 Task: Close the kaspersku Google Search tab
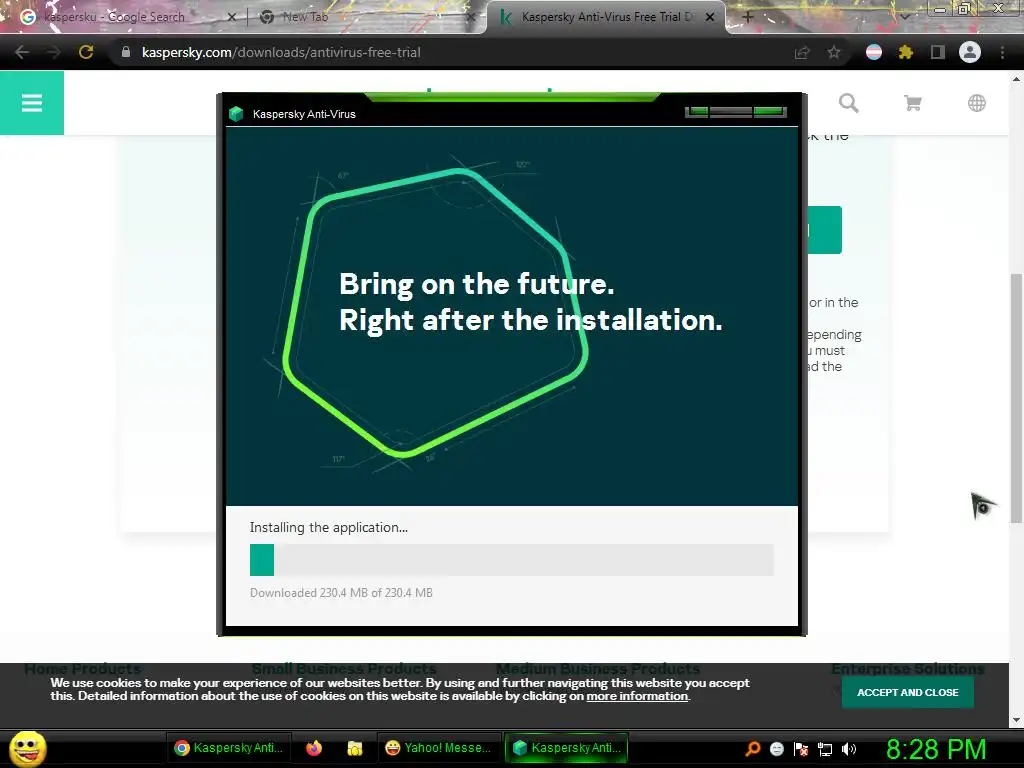[x=231, y=17]
